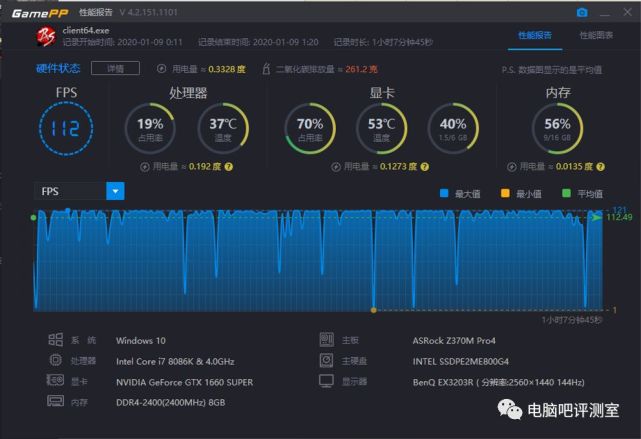Click the orange minimum FPS marker on chart
Viewport: 641px width, 439px height.
pos(373,310)
